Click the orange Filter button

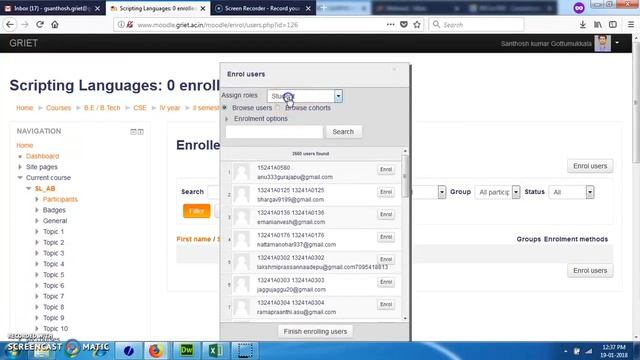pos(196,211)
